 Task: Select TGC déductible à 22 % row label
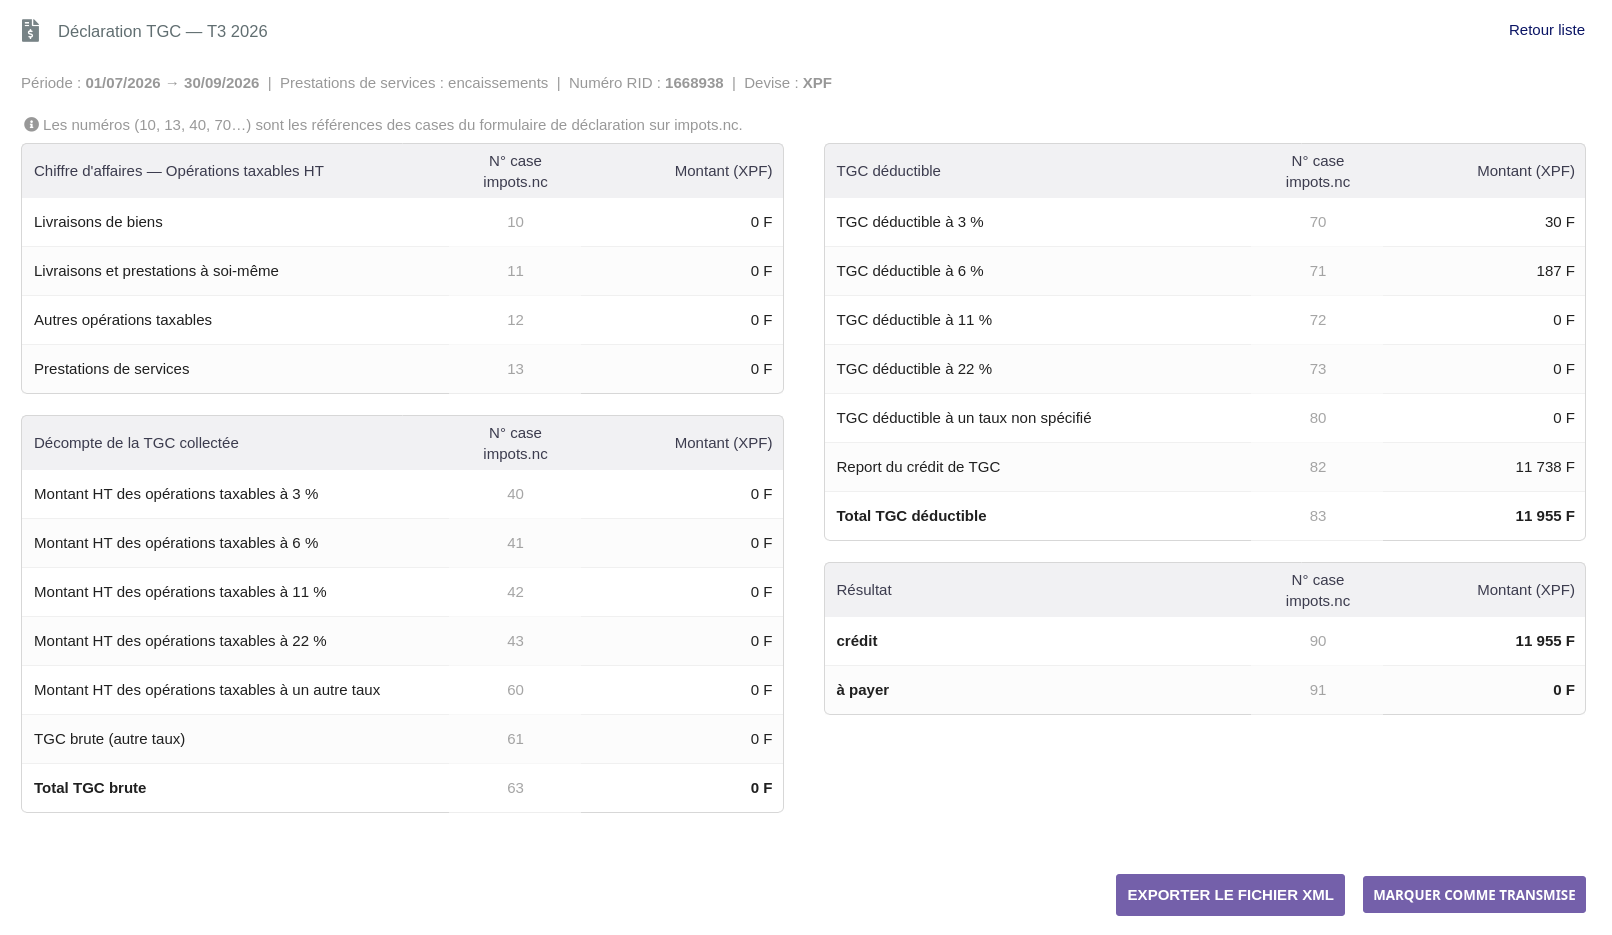(914, 369)
